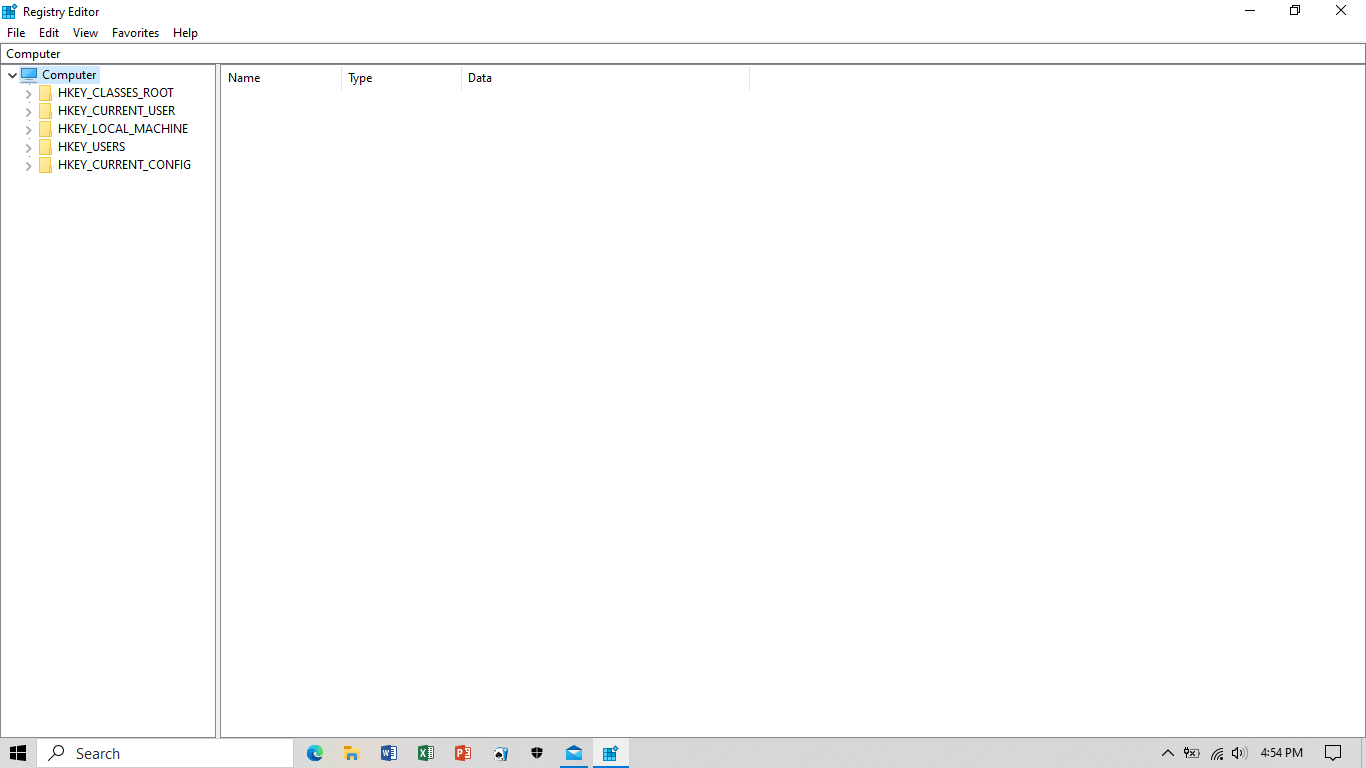Viewport: 1366px width, 768px height.
Task: Click the taskbar Search box
Action: 165,753
